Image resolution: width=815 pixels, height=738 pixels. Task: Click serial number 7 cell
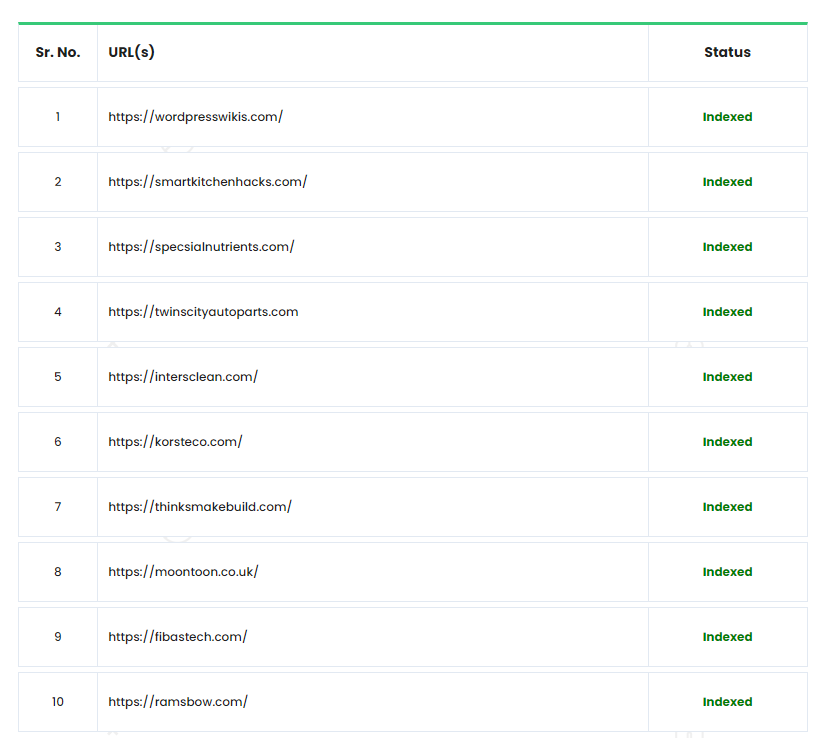point(58,507)
